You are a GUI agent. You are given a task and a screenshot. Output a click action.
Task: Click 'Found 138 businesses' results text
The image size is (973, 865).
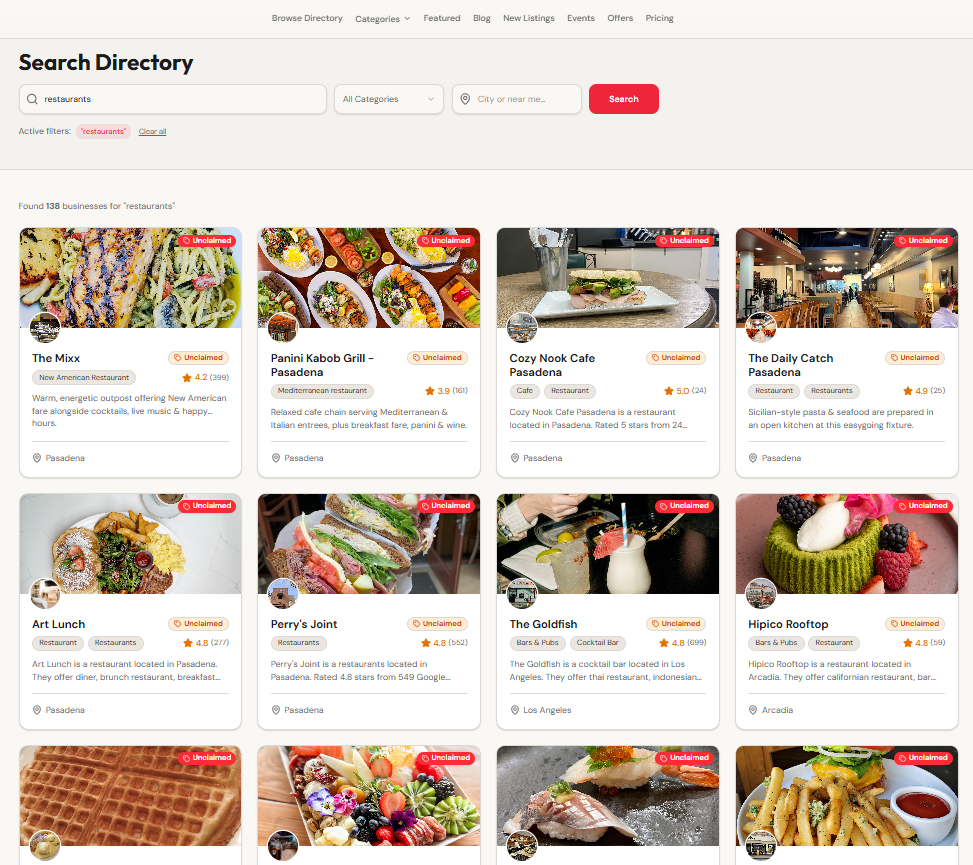(97, 206)
